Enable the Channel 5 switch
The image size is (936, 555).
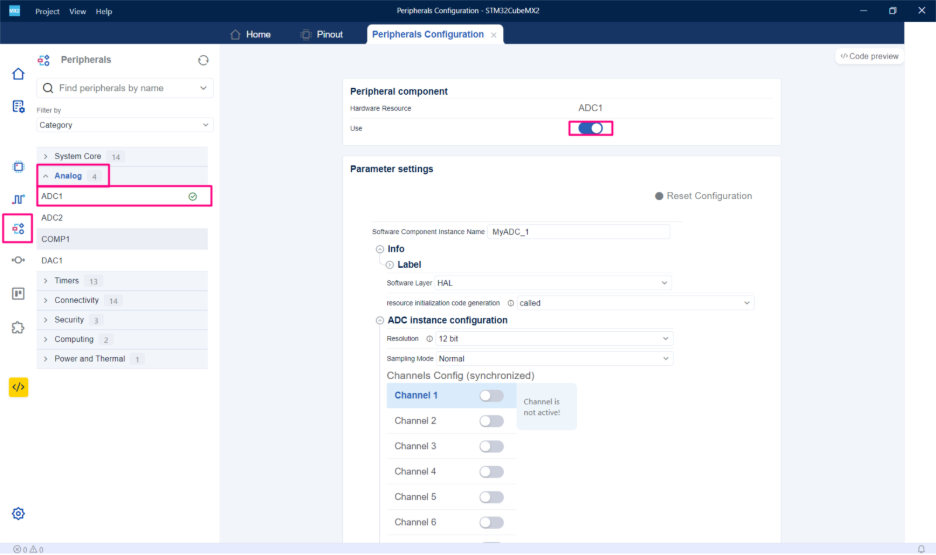tap(491, 497)
